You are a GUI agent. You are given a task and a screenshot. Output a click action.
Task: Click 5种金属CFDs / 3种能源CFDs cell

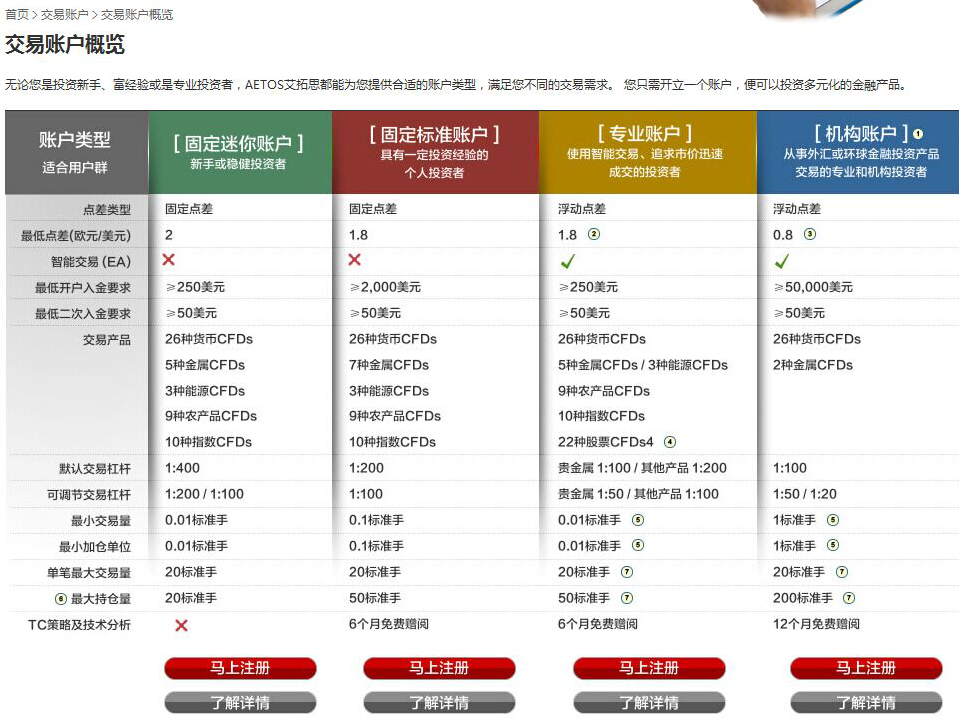click(643, 365)
